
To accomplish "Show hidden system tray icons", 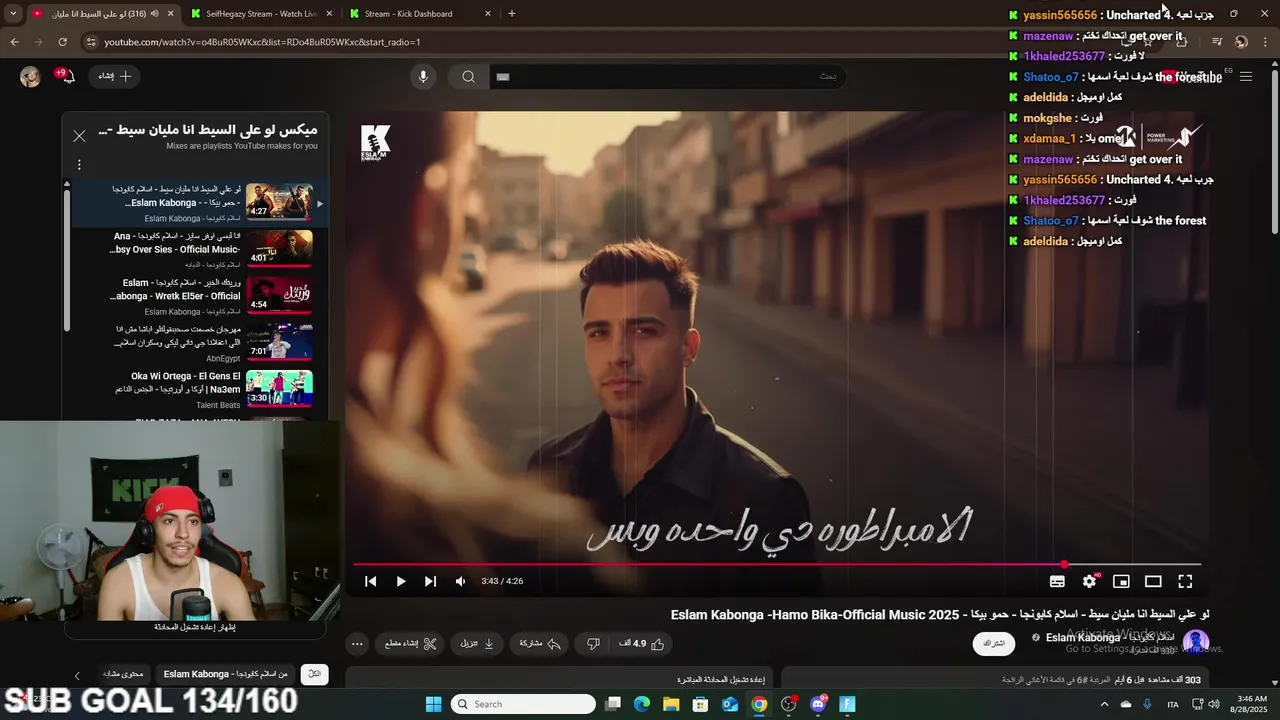I will 1105,704.
